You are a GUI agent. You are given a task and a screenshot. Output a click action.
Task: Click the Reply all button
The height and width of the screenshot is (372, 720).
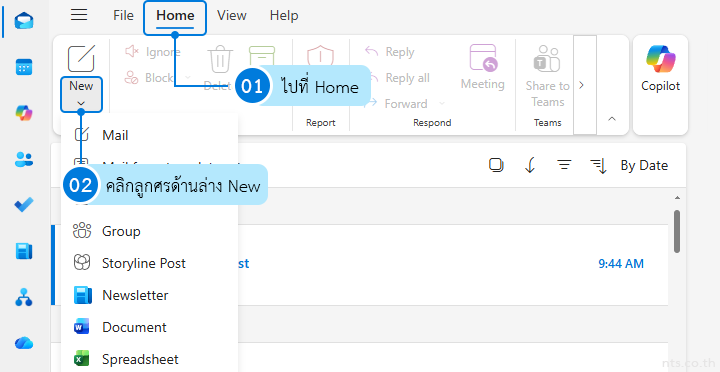398,78
